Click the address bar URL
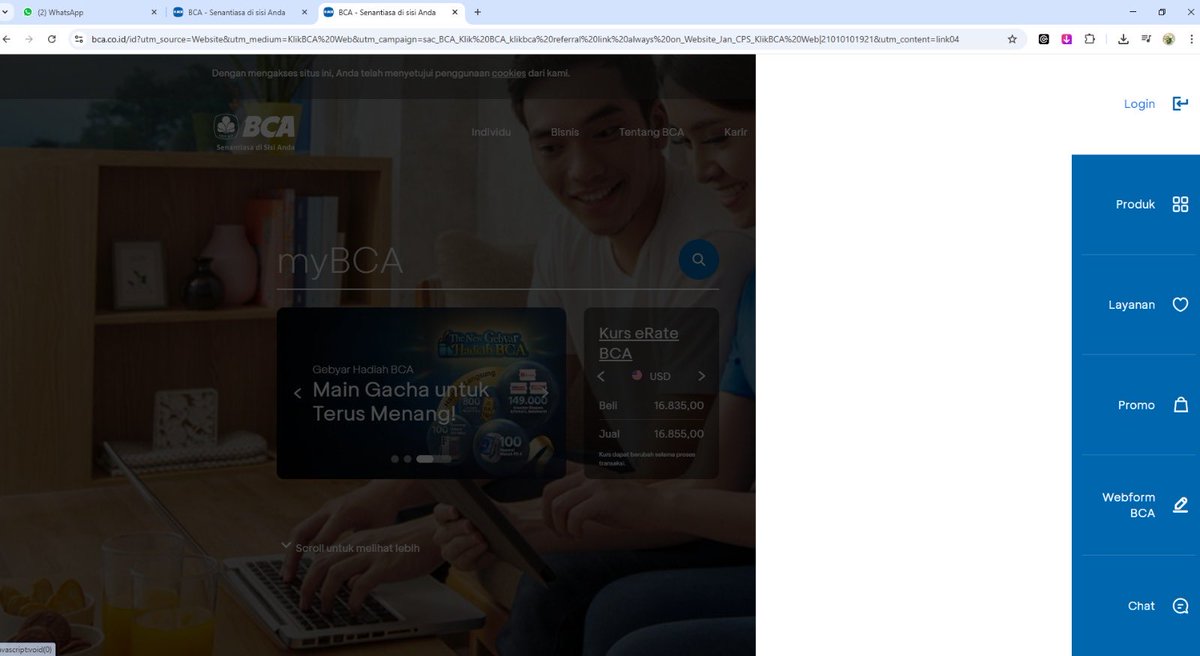Viewport: 1200px width, 656px height. [525, 39]
